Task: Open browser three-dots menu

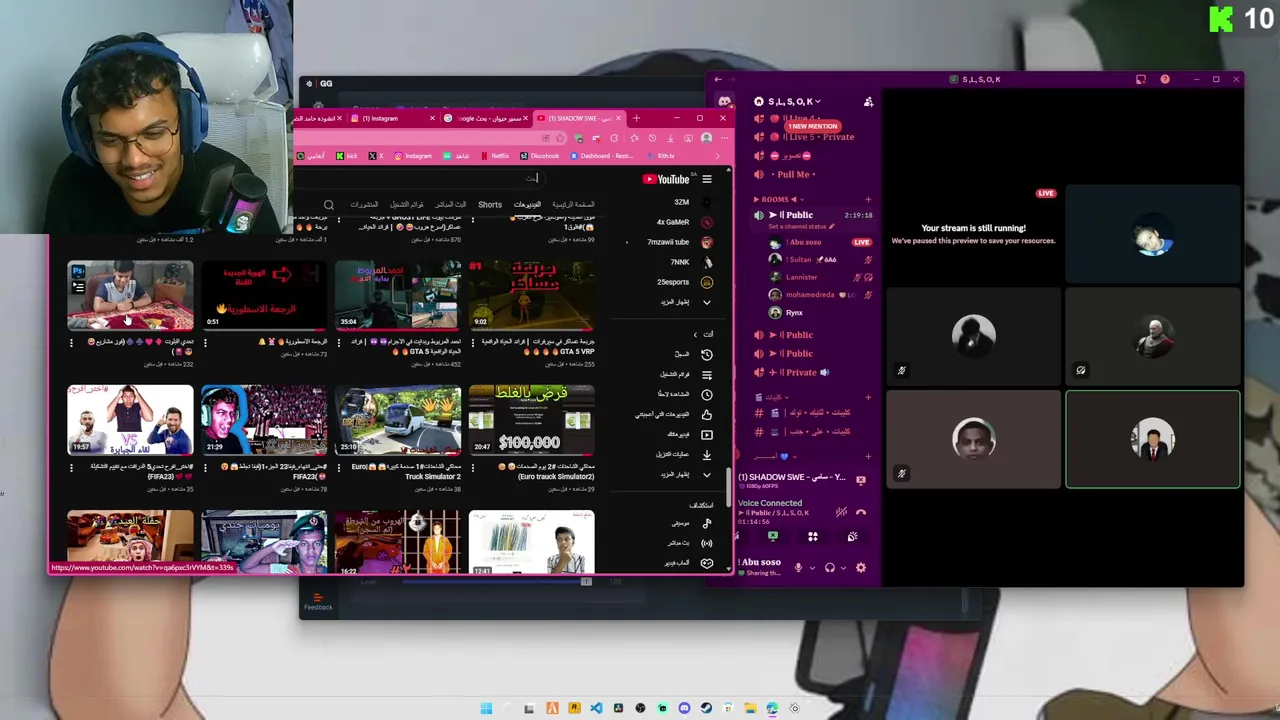Action: pyautogui.click(x=723, y=139)
